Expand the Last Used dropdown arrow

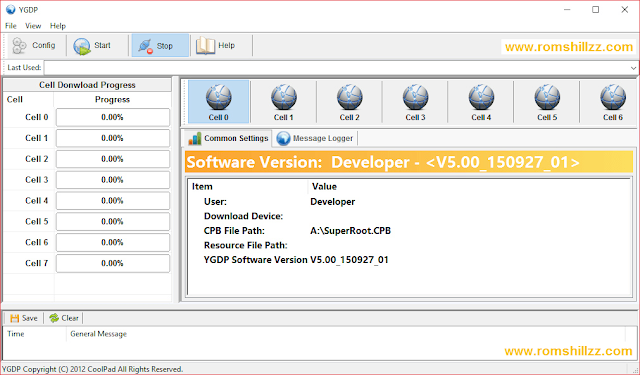[x=633, y=68]
